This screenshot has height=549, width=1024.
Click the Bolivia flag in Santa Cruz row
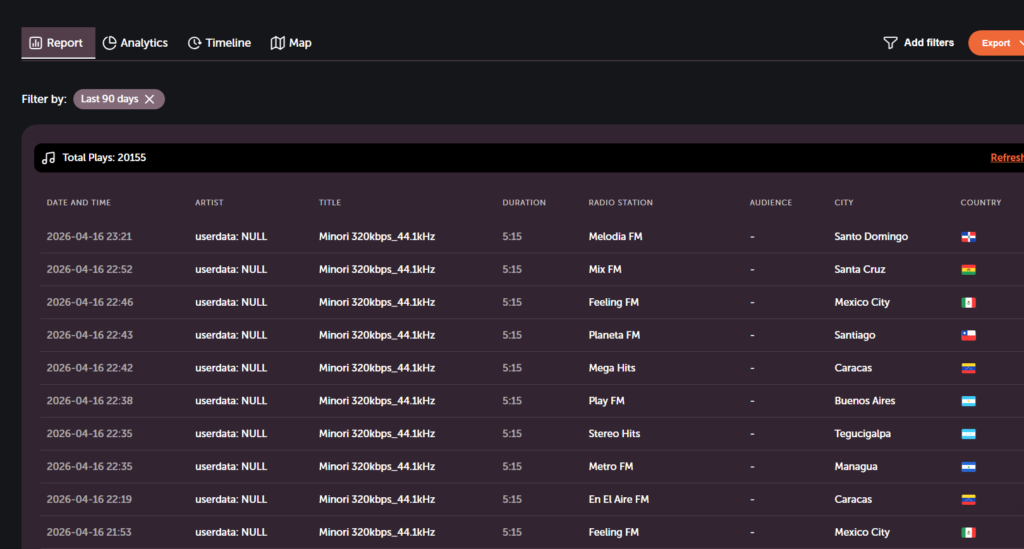(x=968, y=270)
